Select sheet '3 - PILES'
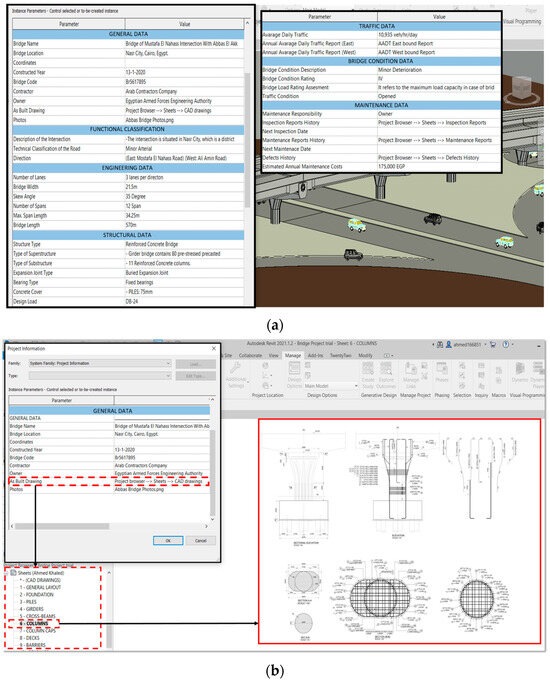Viewport: 550px width, 680px height. pos(28,602)
